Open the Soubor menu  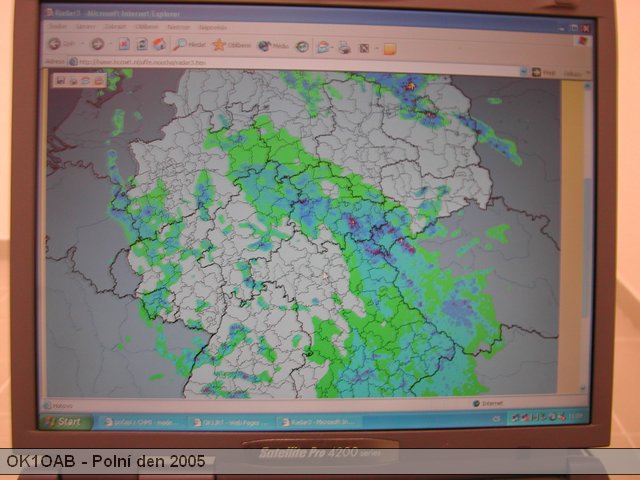click(x=58, y=26)
